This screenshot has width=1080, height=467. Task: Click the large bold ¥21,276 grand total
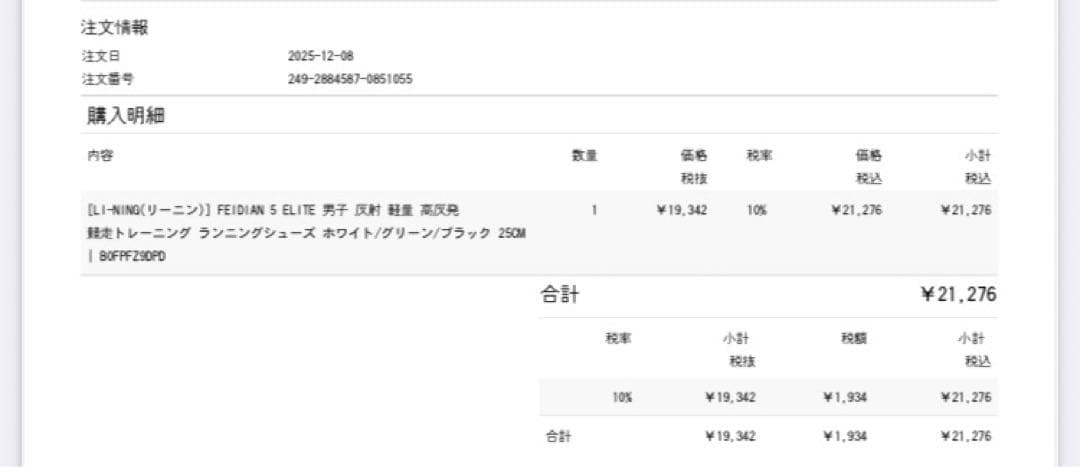(x=958, y=295)
